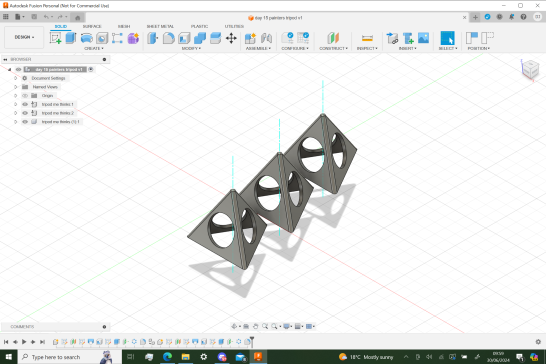Click the ViewCube in the viewport corner

(x=530, y=69)
